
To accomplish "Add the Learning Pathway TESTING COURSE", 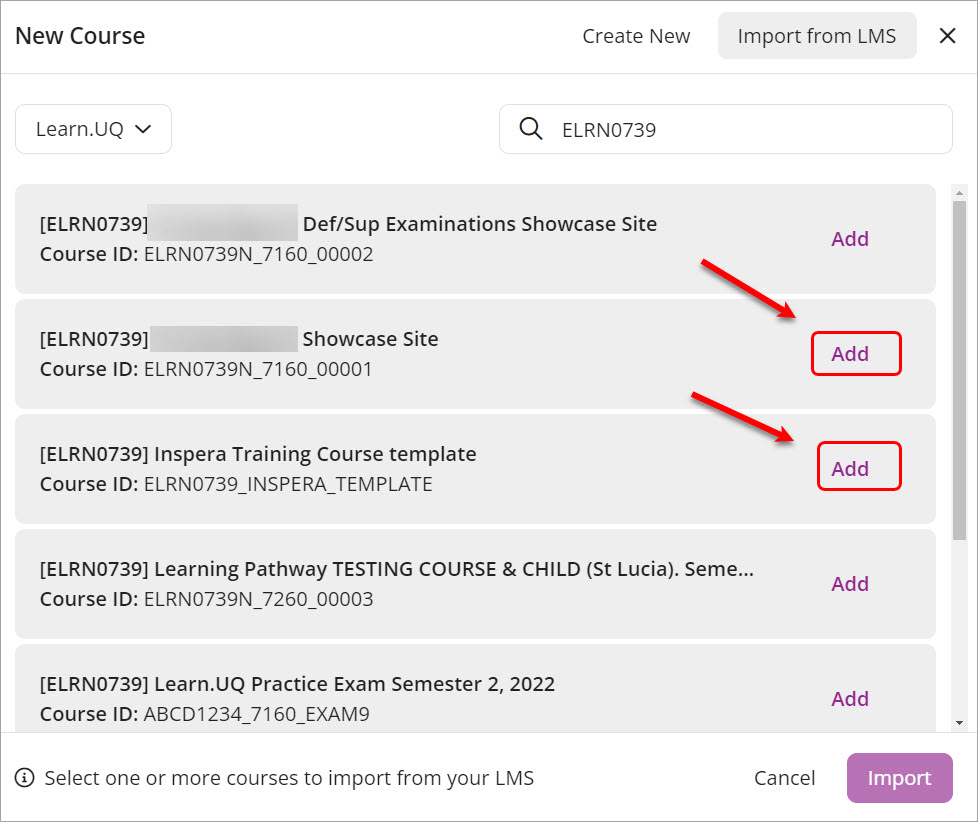I will 849,584.
